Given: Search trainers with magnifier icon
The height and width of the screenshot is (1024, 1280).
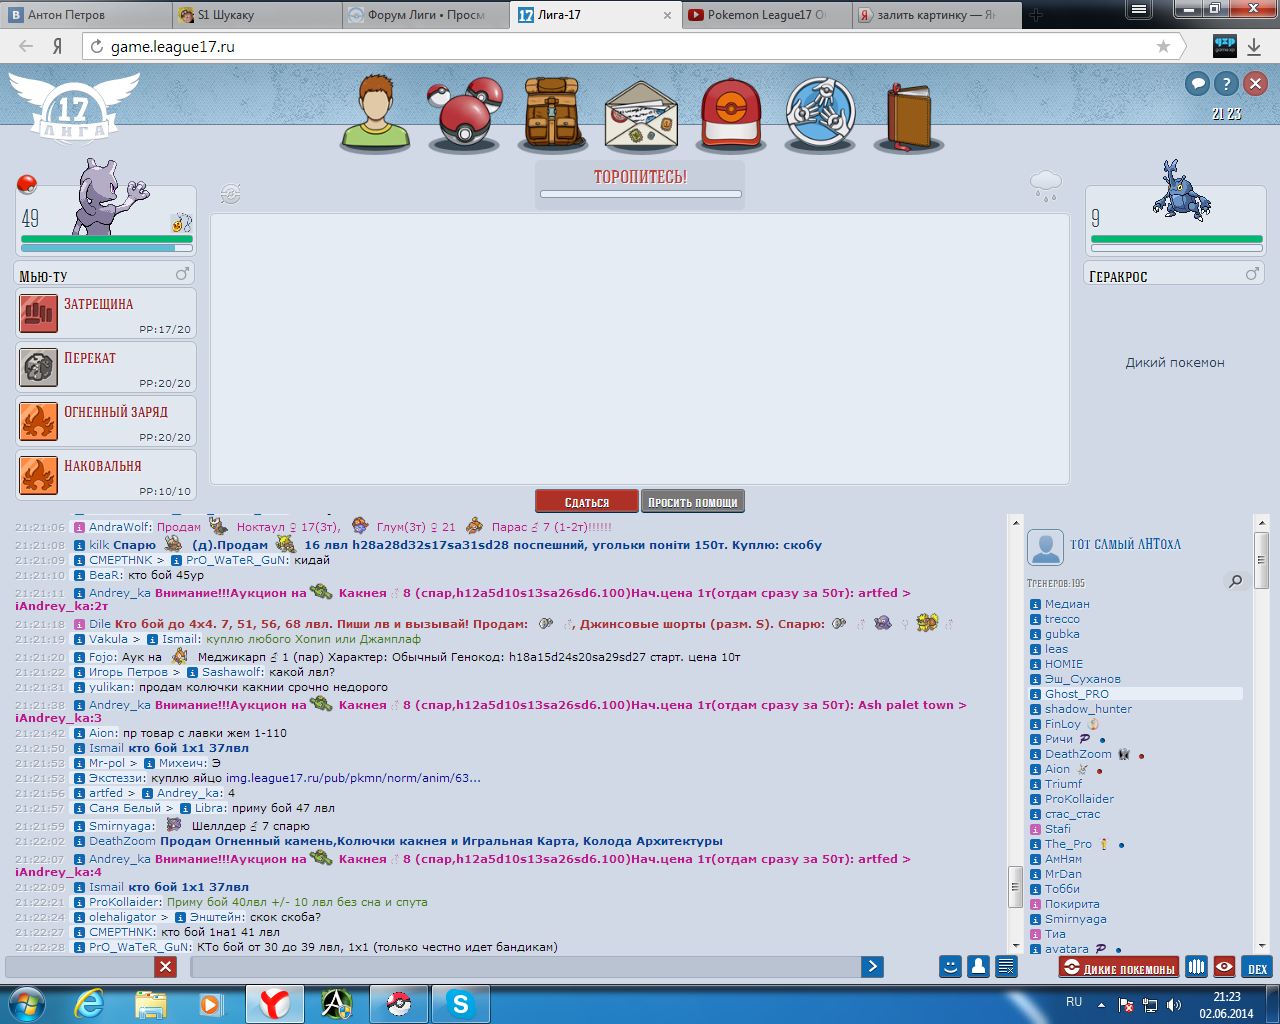Looking at the screenshot, I should 1236,581.
